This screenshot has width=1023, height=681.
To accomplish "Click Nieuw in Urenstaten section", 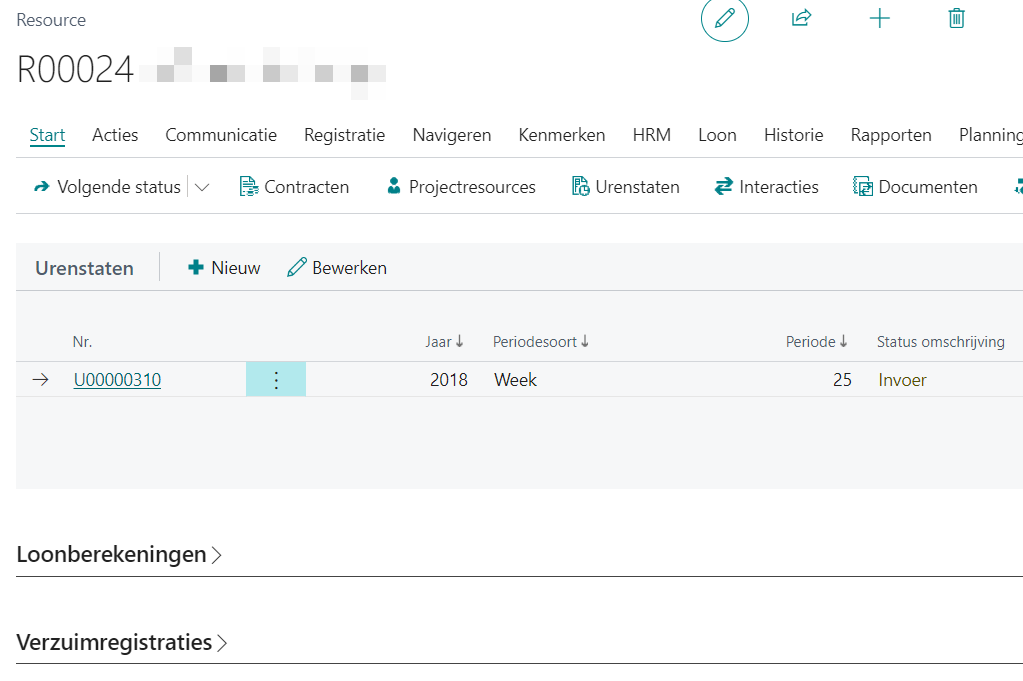I will 224,268.
